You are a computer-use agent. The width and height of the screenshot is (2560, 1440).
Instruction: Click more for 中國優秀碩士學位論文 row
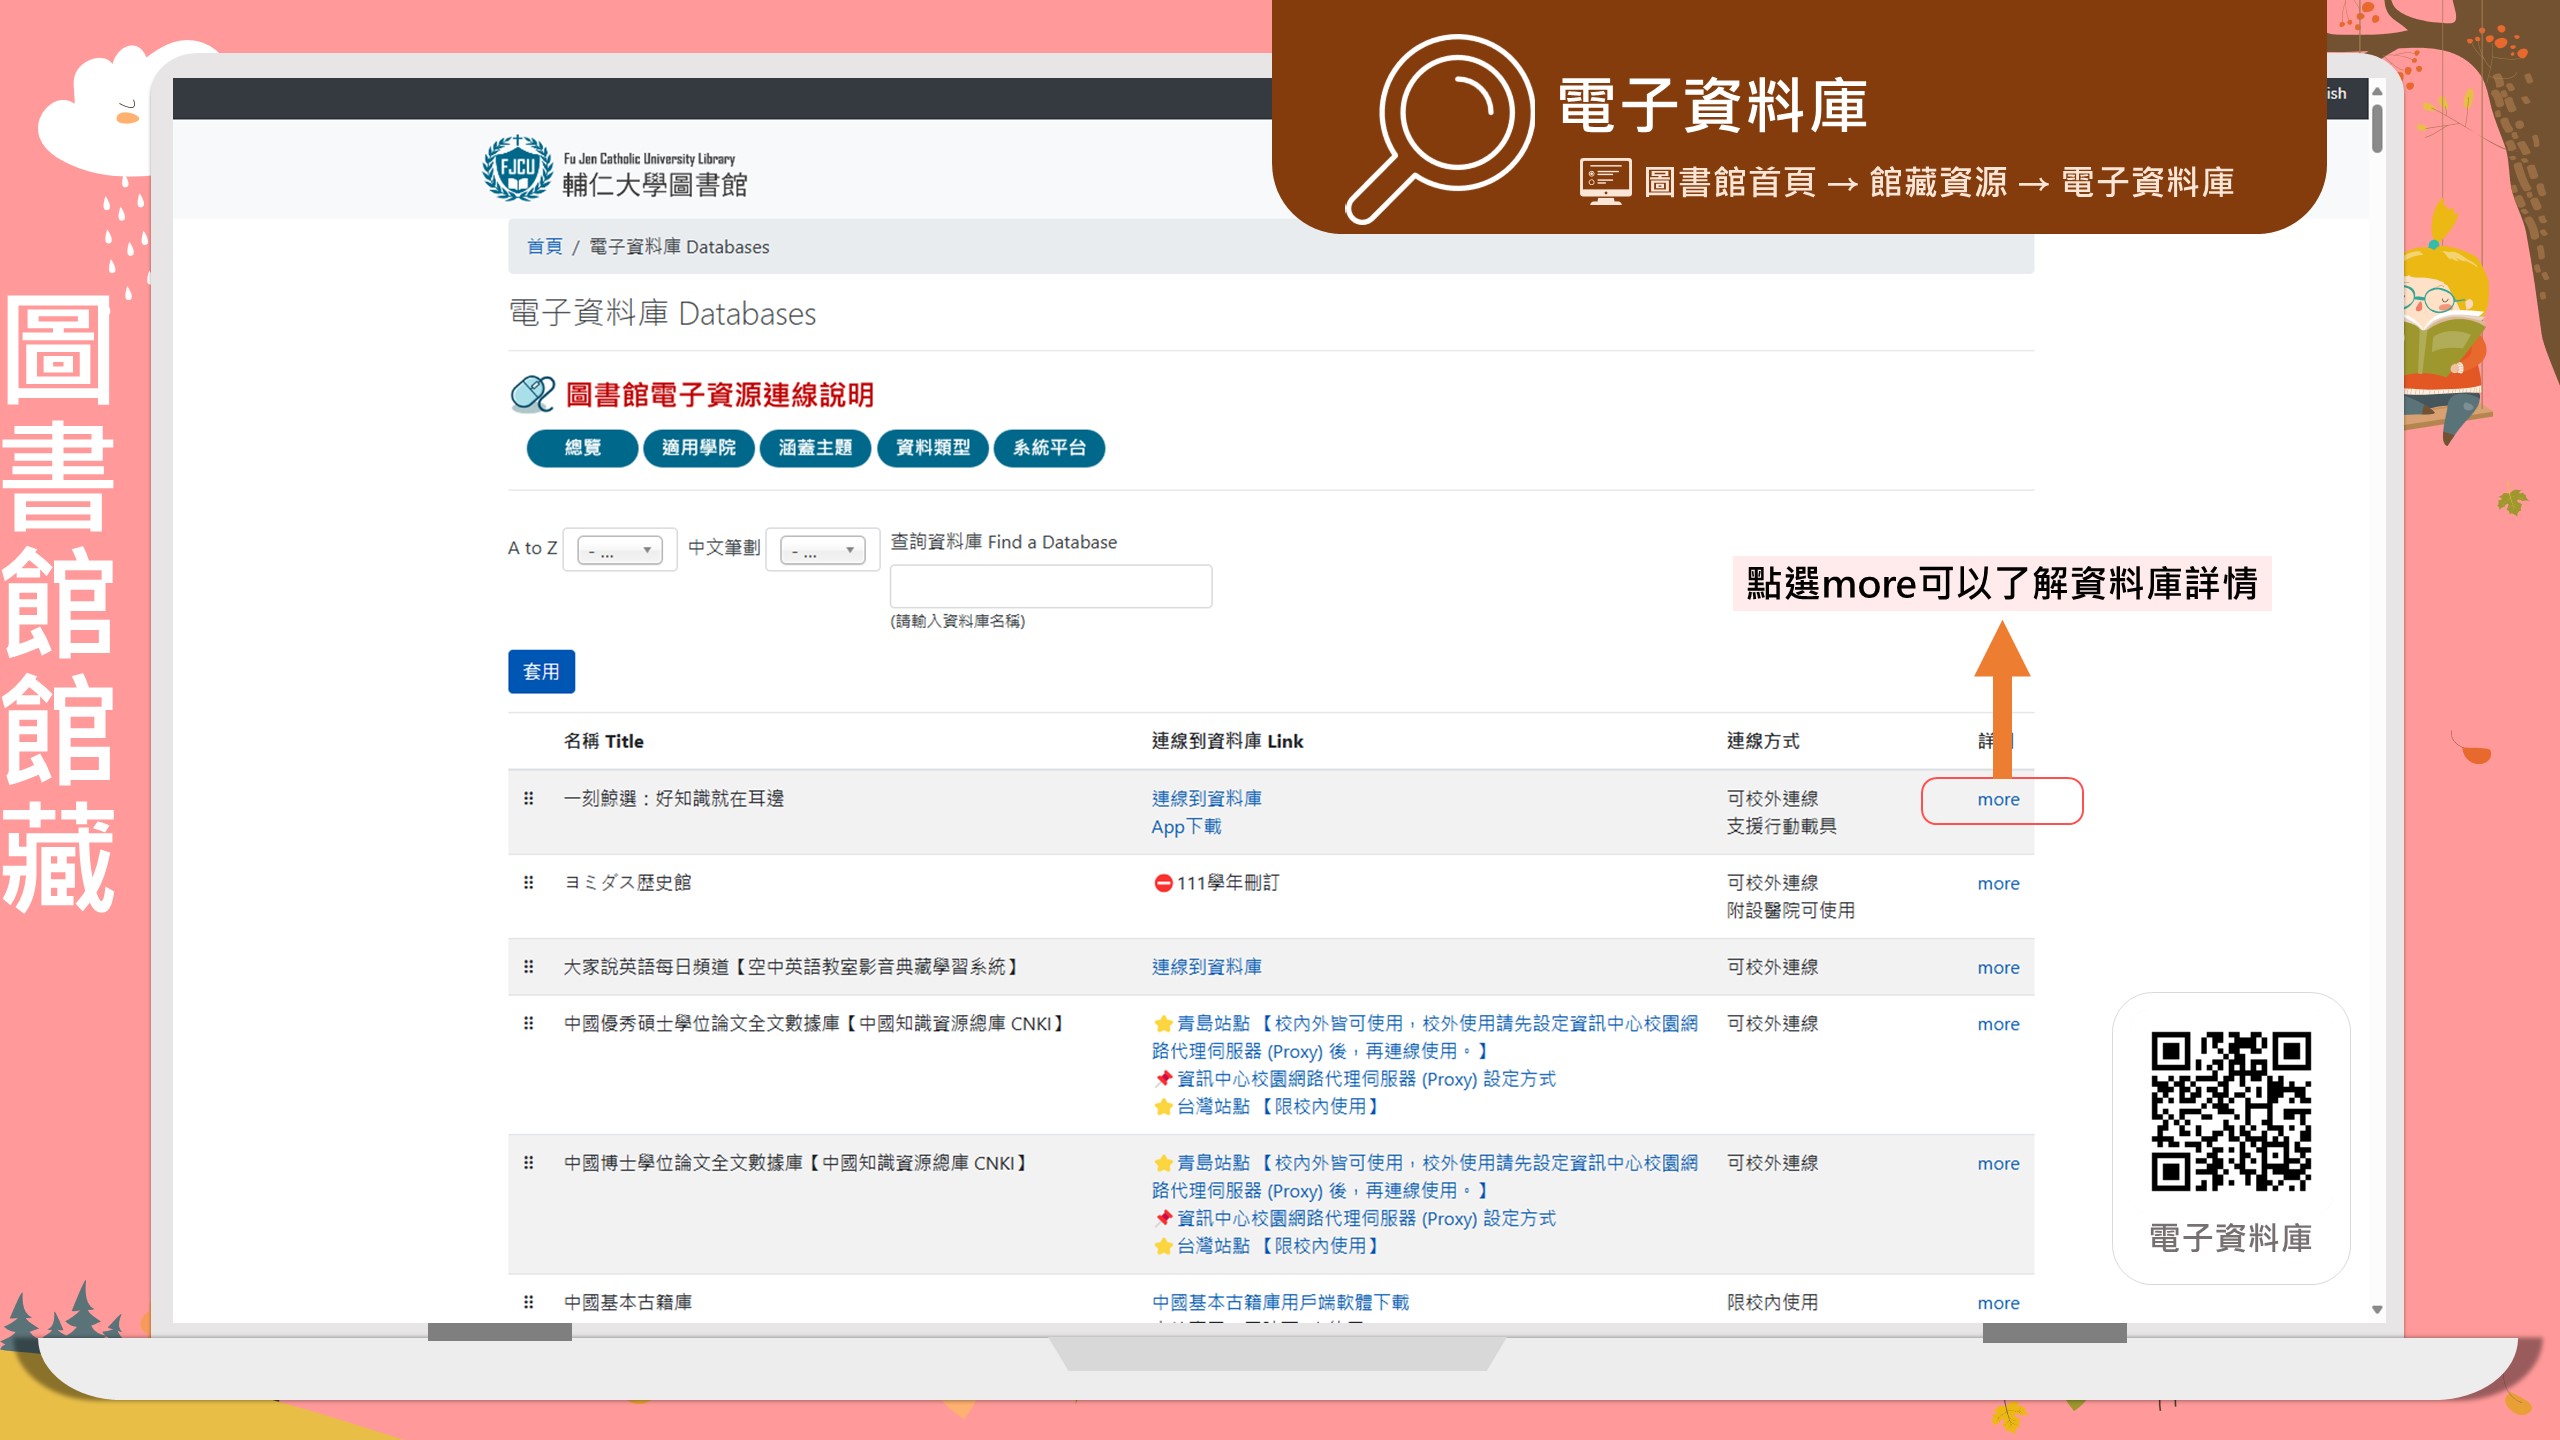pyautogui.click(x=1998, y=1024)
